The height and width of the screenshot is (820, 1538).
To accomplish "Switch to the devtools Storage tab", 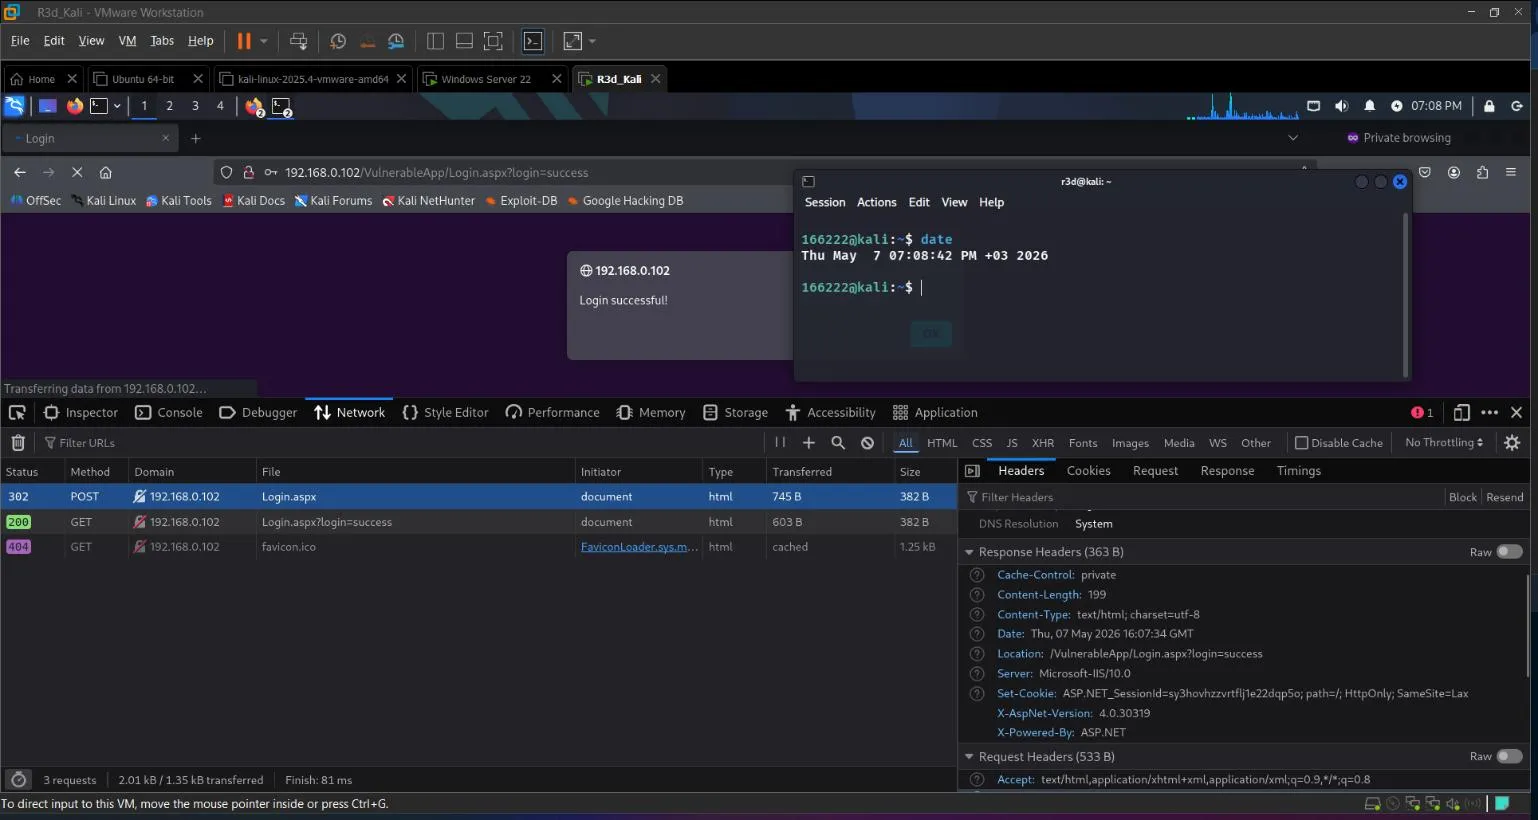I will (735, 412).
